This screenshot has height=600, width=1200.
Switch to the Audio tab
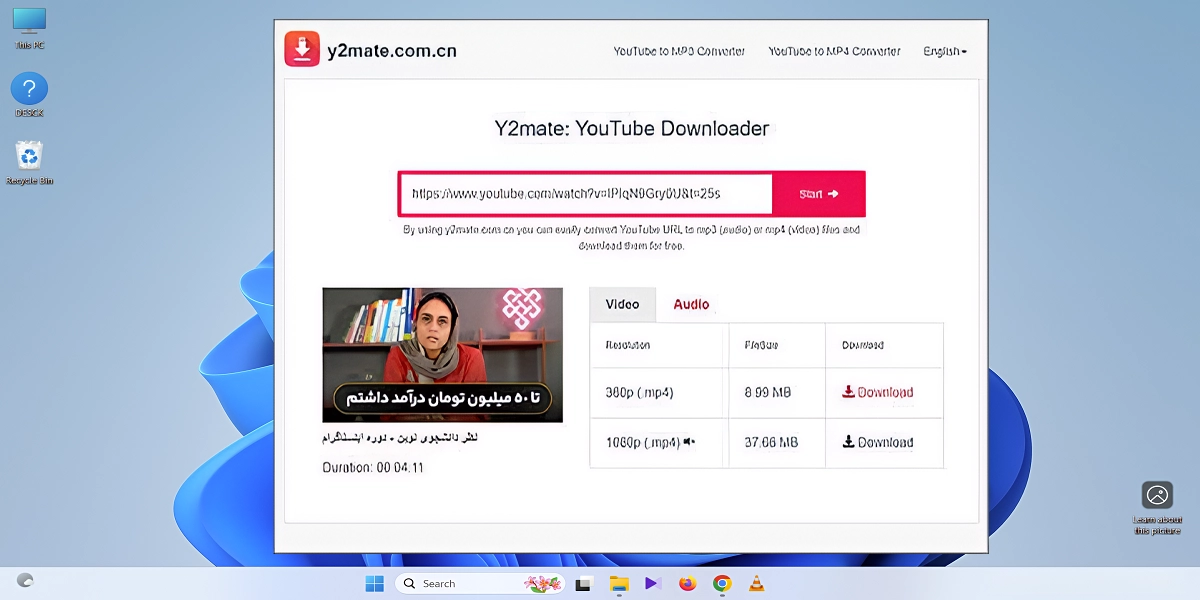[x=691, y=304]
